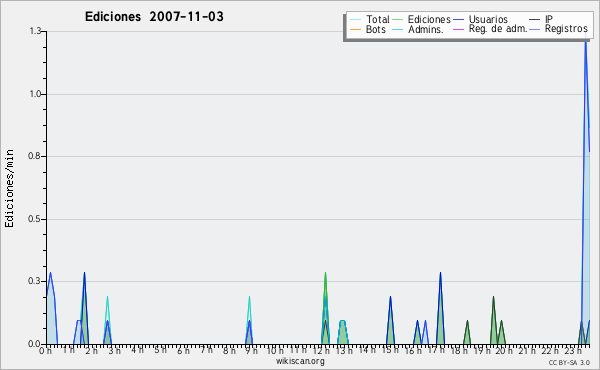This screenshot has width=600, height=370.
Task: Click the Bots orange legend line
Action: 355,29
